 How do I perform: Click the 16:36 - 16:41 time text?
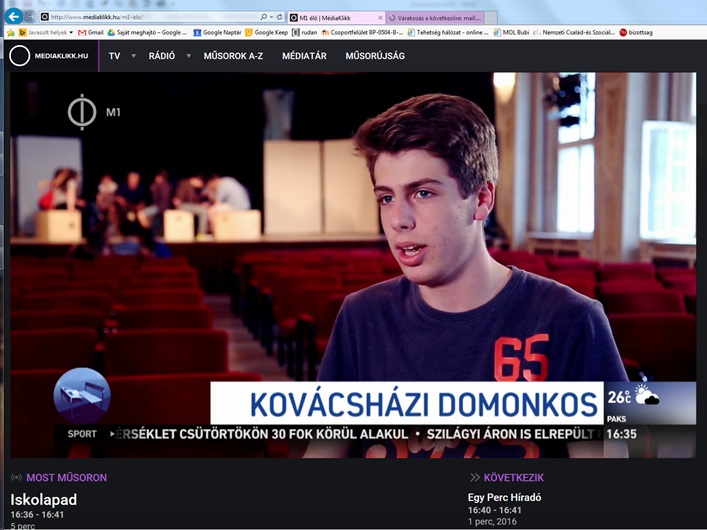(x=37, y=514)
